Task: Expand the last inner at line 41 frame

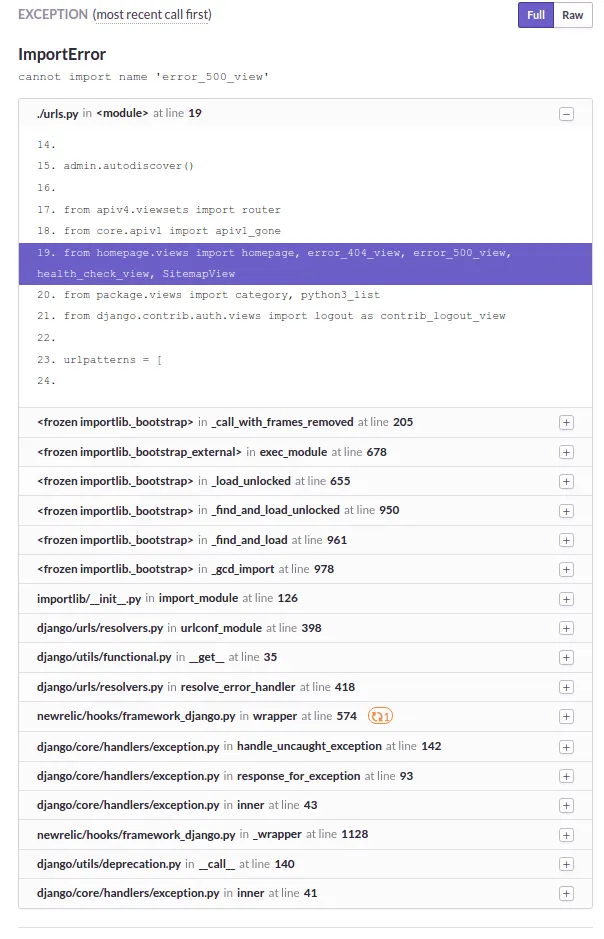Action: pos(566,893)
